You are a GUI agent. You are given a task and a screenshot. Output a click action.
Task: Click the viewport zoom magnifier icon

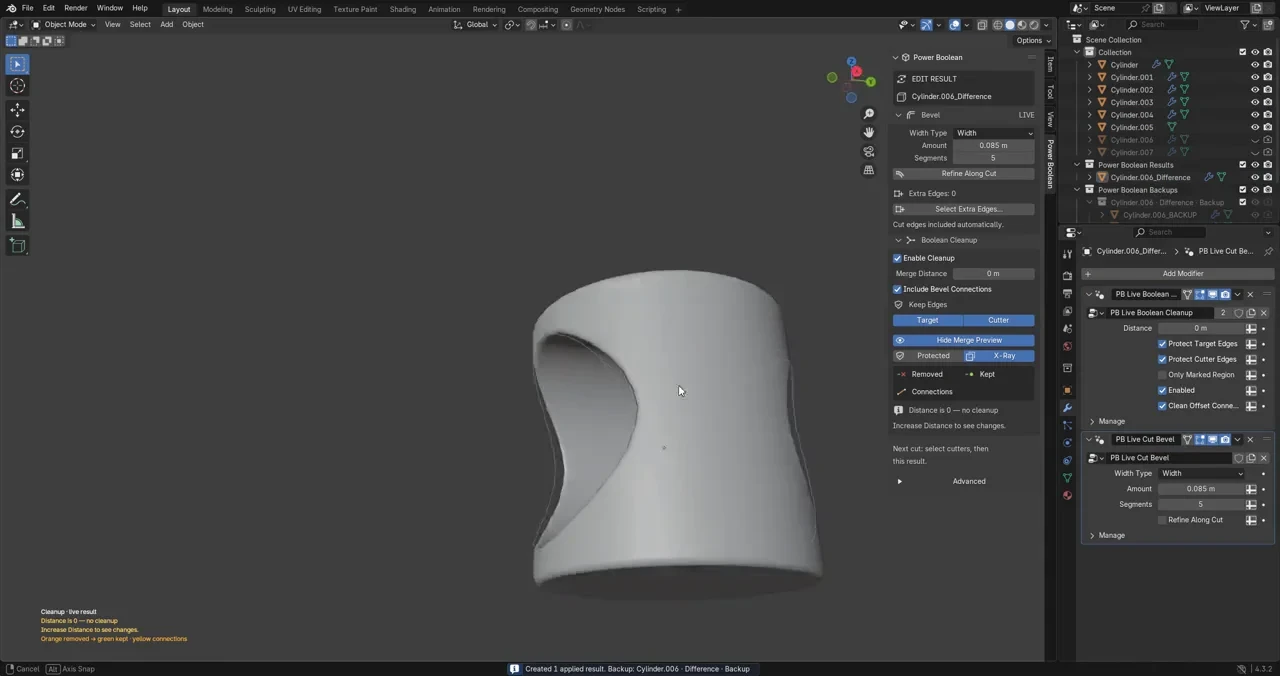point(869,114)
